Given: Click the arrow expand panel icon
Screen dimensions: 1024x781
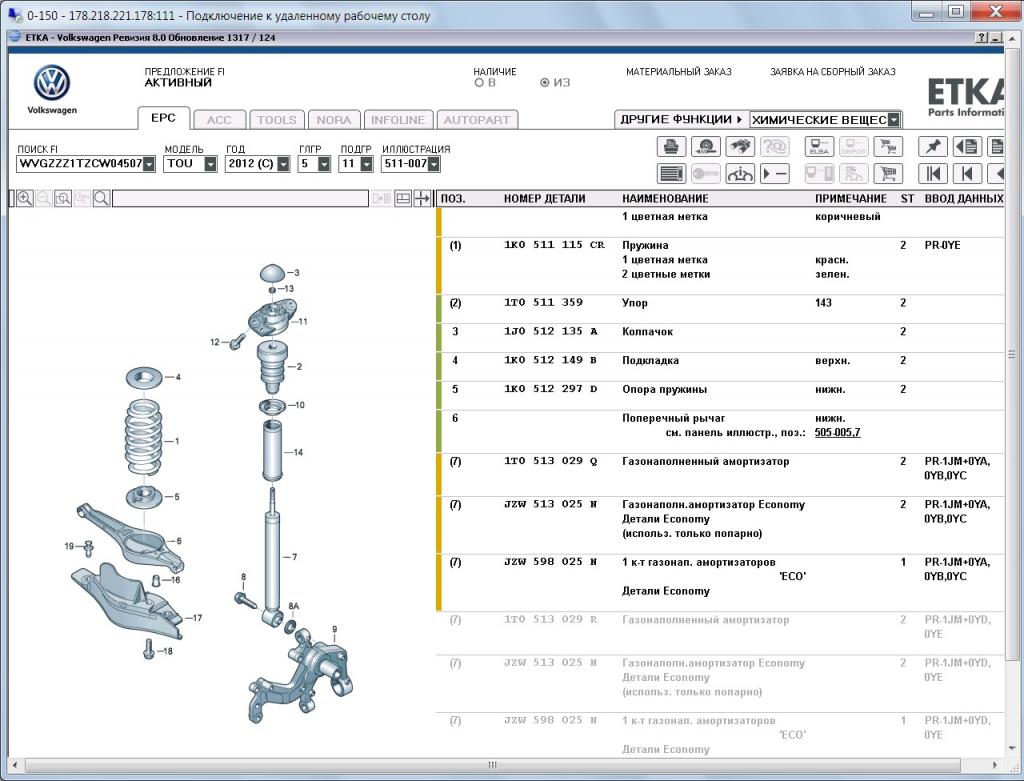Looking at the screenshot, I should point(422,199).
